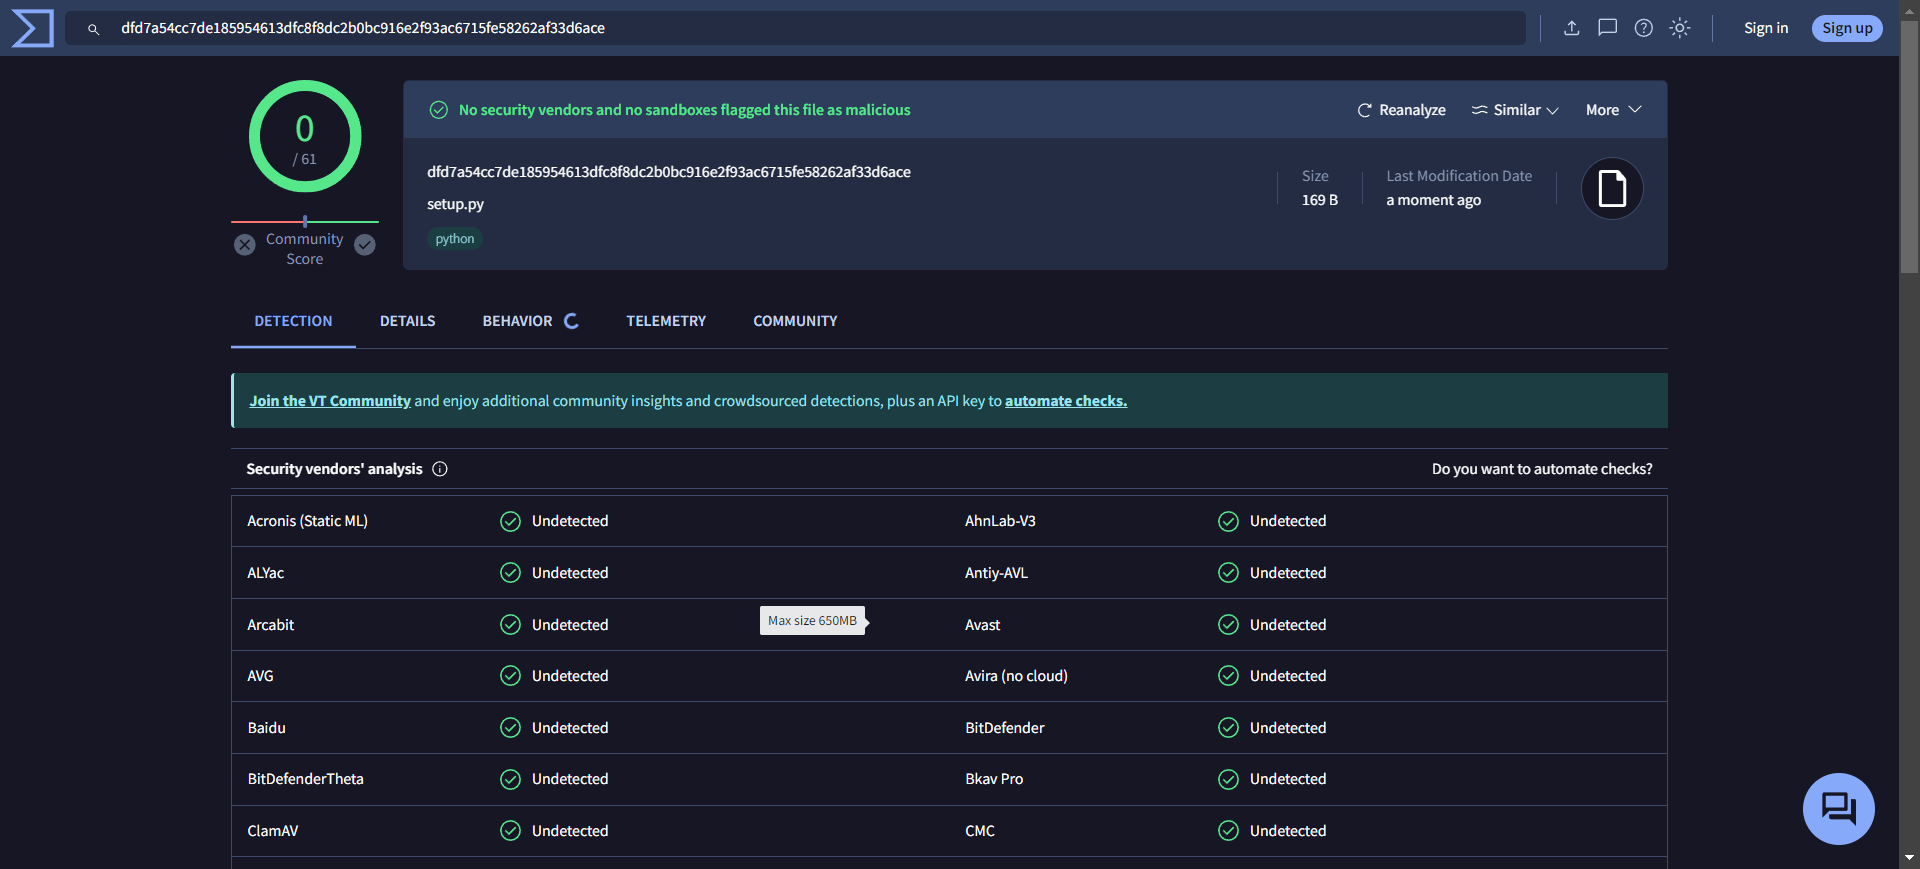1920x869 pixels.
Task: Expand the Similar dropdown
Action: [1515, 110]
